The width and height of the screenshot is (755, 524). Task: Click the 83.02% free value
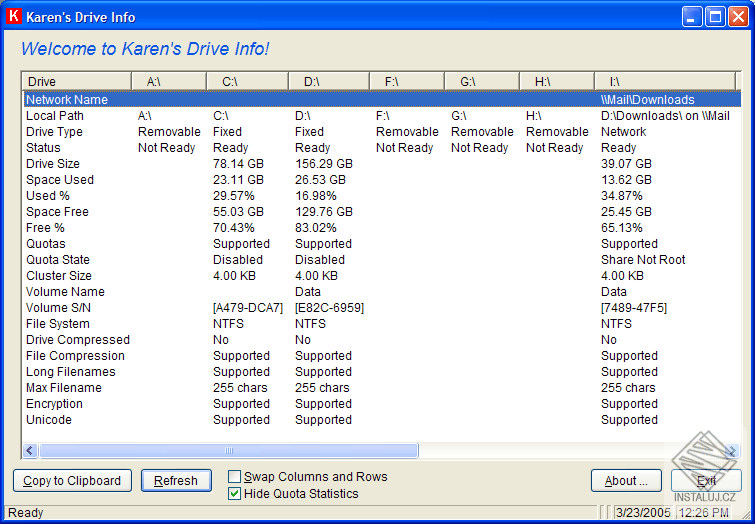click(x=315, y=227)
